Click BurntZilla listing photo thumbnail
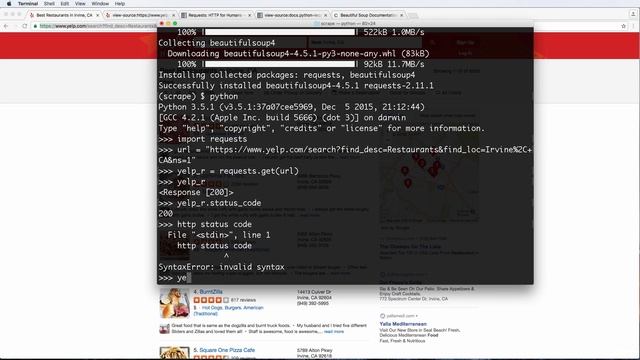Screen dimensions: 640x360 175,303
